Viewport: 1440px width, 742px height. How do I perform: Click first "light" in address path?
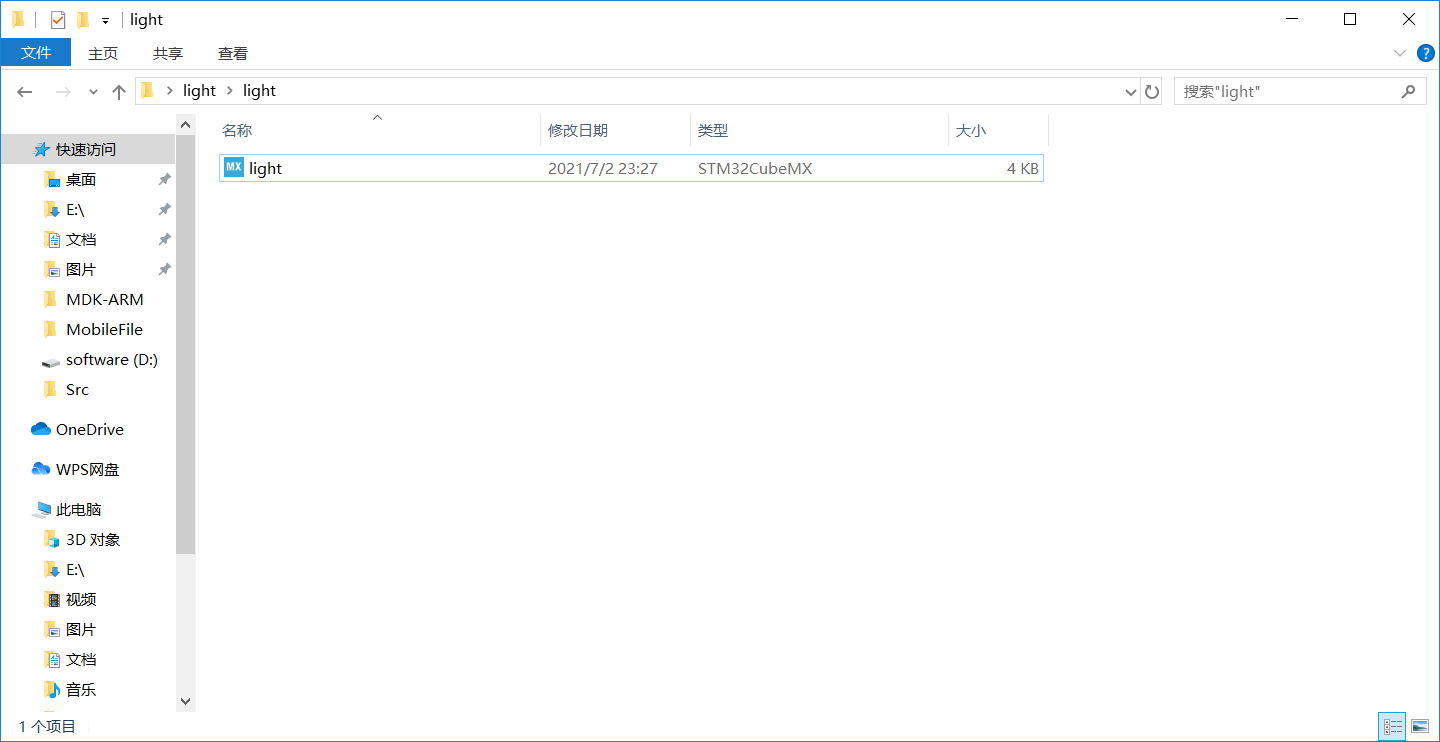199,91
